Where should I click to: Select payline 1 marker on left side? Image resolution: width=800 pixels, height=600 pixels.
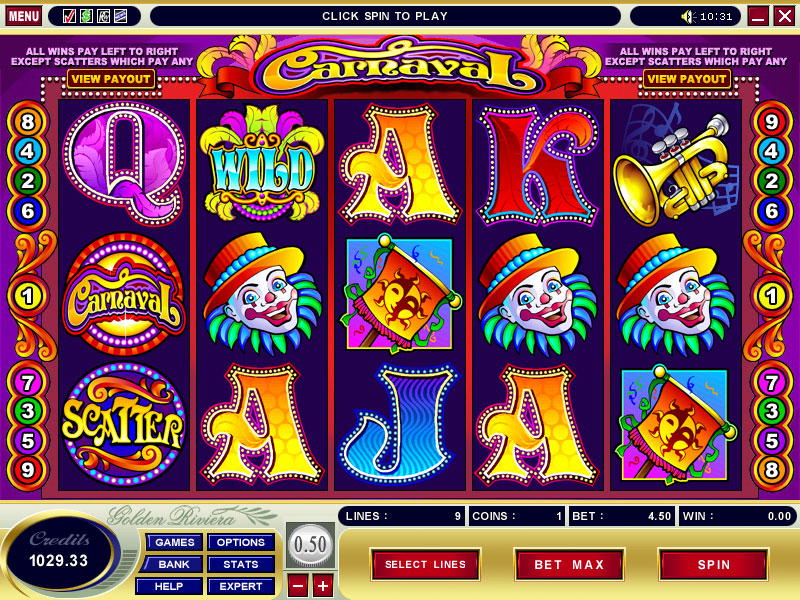tap(28, 296)
